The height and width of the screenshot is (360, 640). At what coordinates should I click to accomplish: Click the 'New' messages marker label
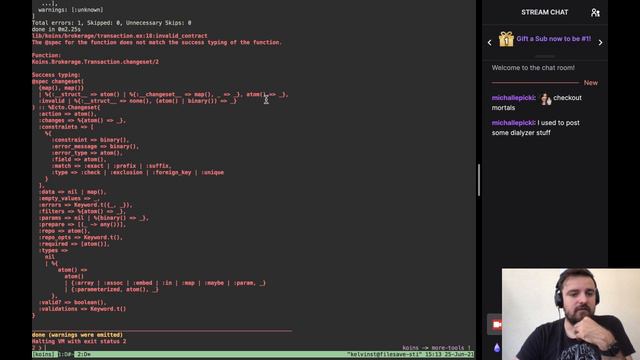[x=591, y=83]
